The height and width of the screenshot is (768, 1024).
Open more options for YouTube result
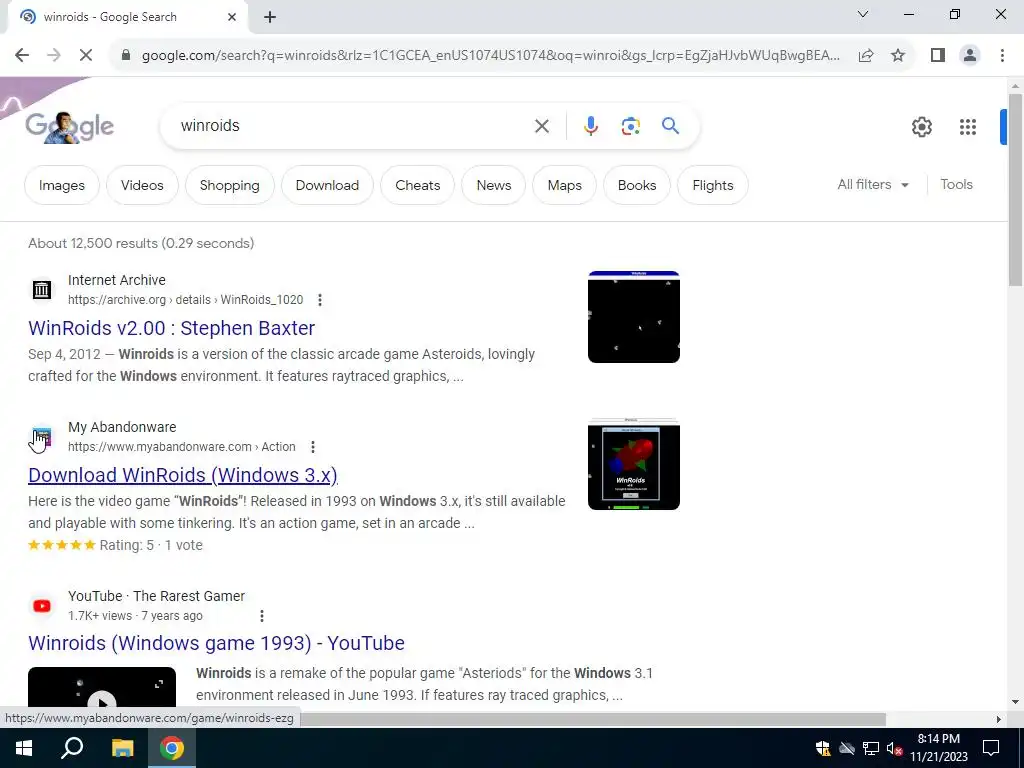[262, 616]
